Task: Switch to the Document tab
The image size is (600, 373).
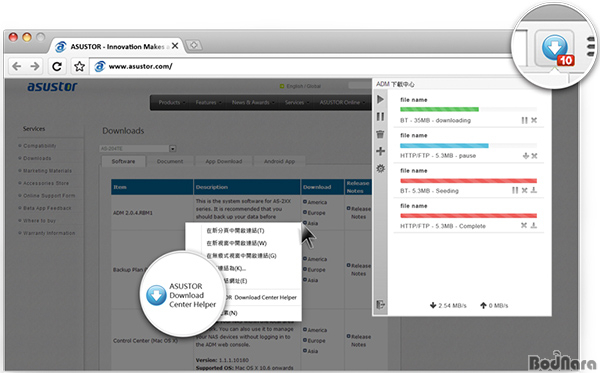Action: (170, 161)
